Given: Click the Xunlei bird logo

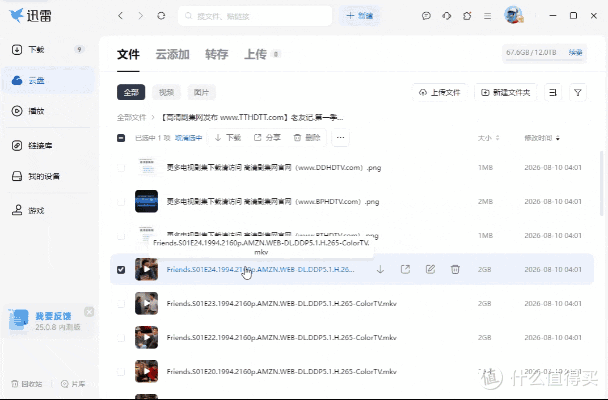Looking at the screenshot, I should [16, 16].
